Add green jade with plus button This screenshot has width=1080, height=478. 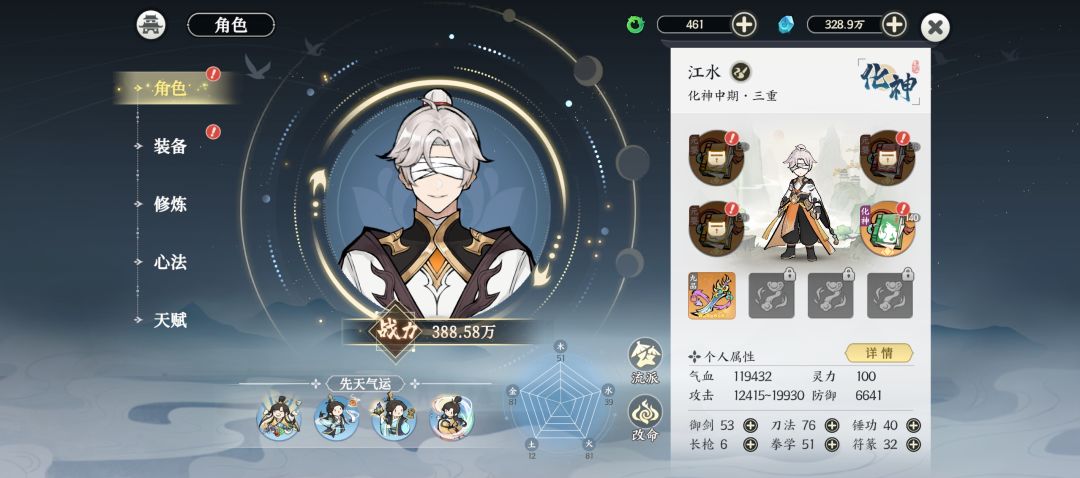[x=744, y=25]
